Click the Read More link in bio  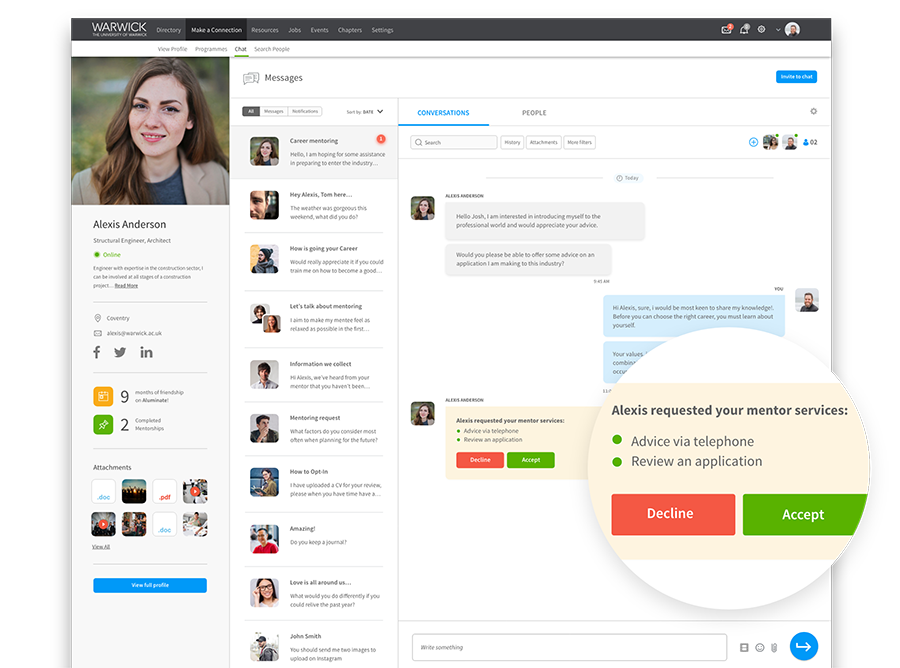126,286
